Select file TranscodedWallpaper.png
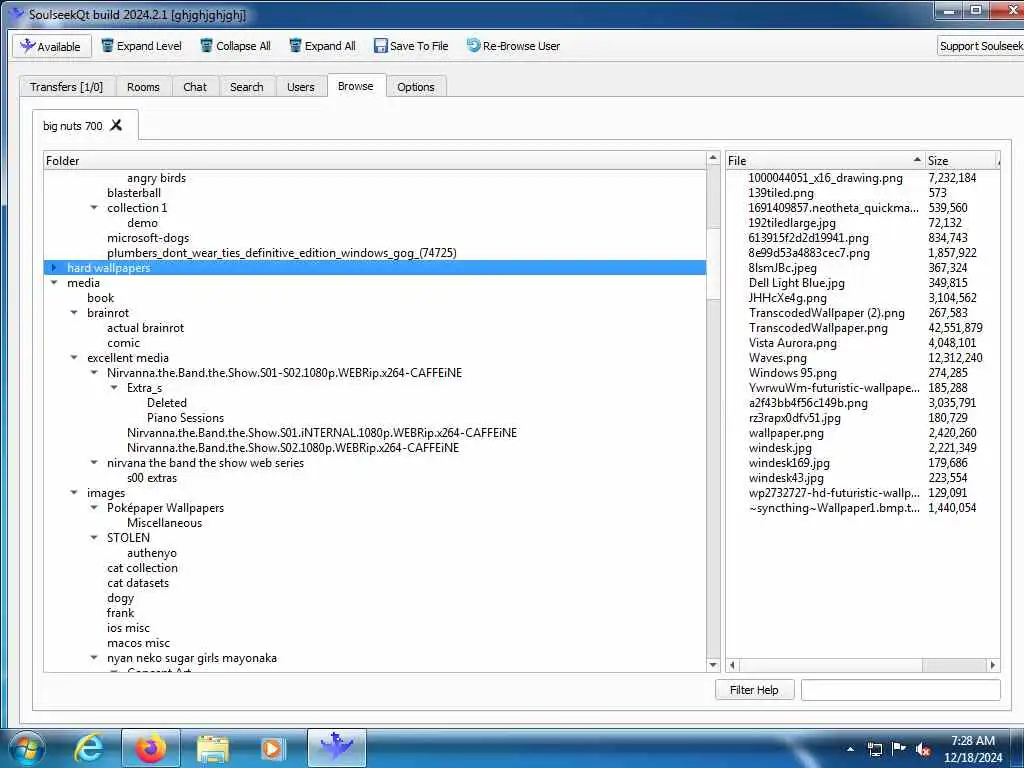Screen dimensions: 1024x768 [x=818, y=328]
